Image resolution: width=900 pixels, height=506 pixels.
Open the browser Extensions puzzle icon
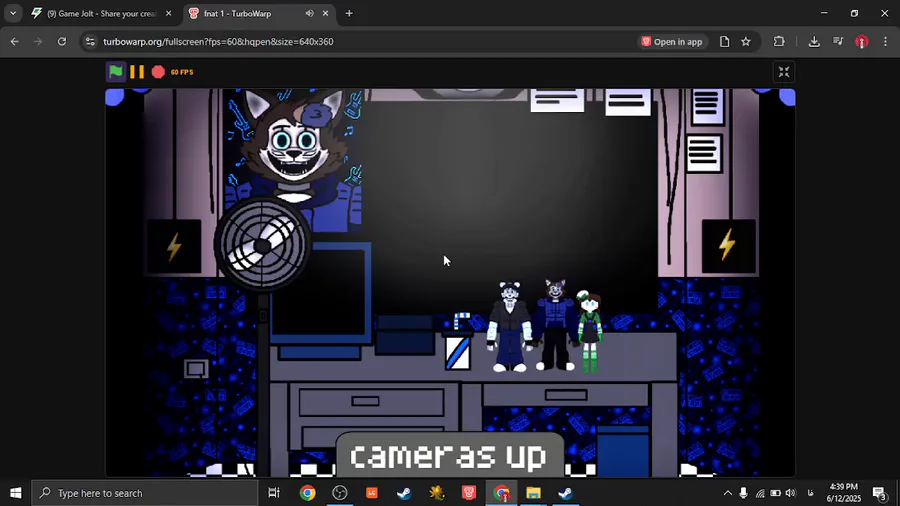779,41
